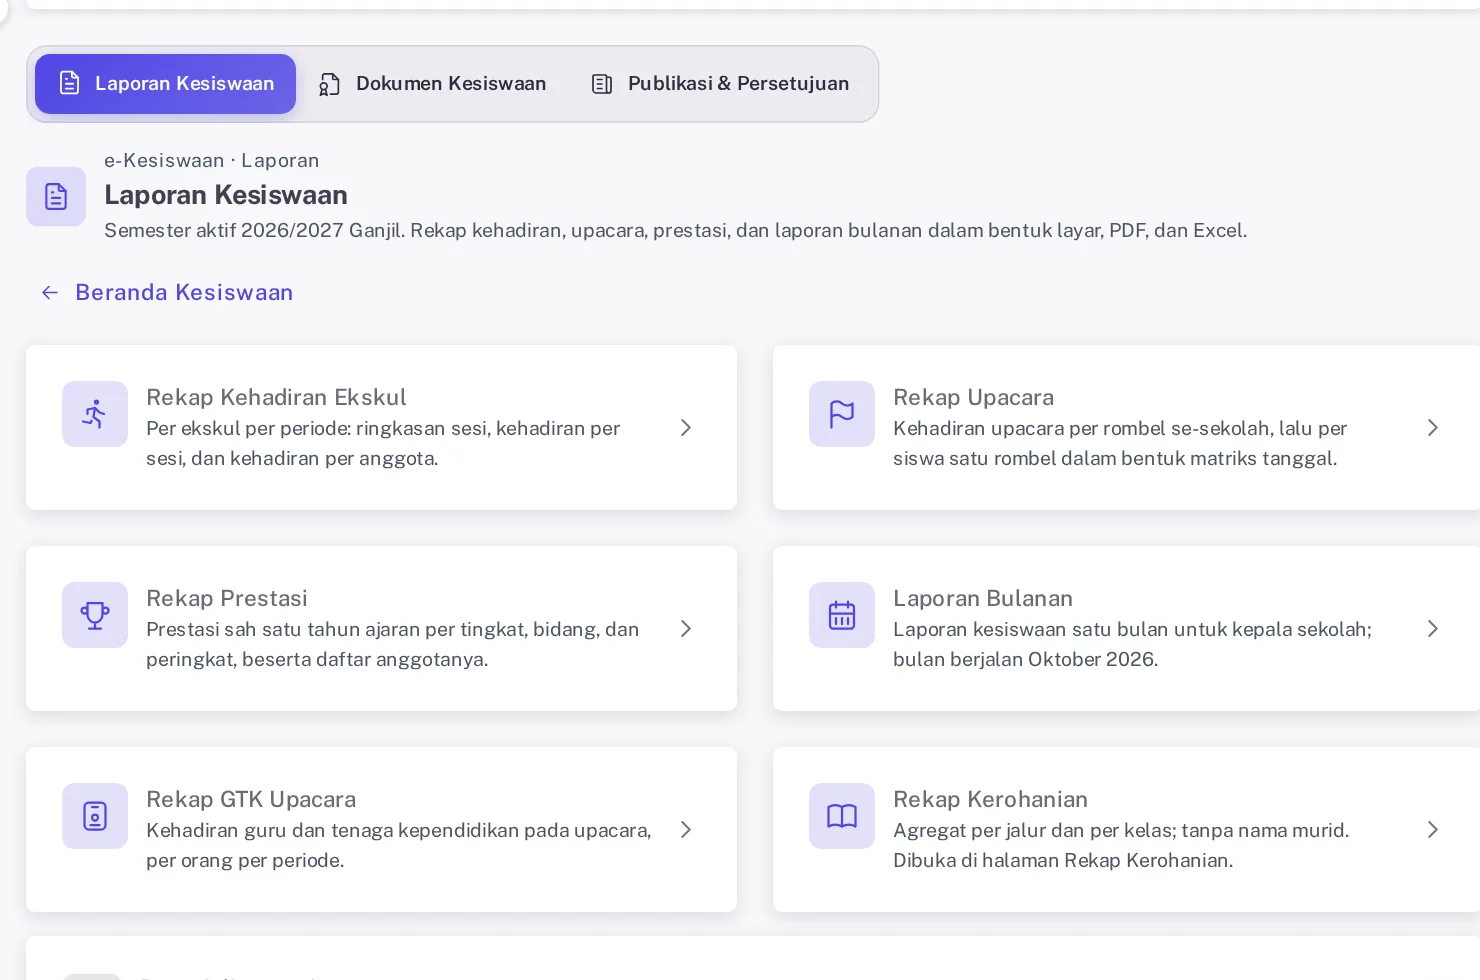Expand Rekap Prestasi with its chevron arrow
The width and height of the screenshot is (1480, 980).
point(686,629)
